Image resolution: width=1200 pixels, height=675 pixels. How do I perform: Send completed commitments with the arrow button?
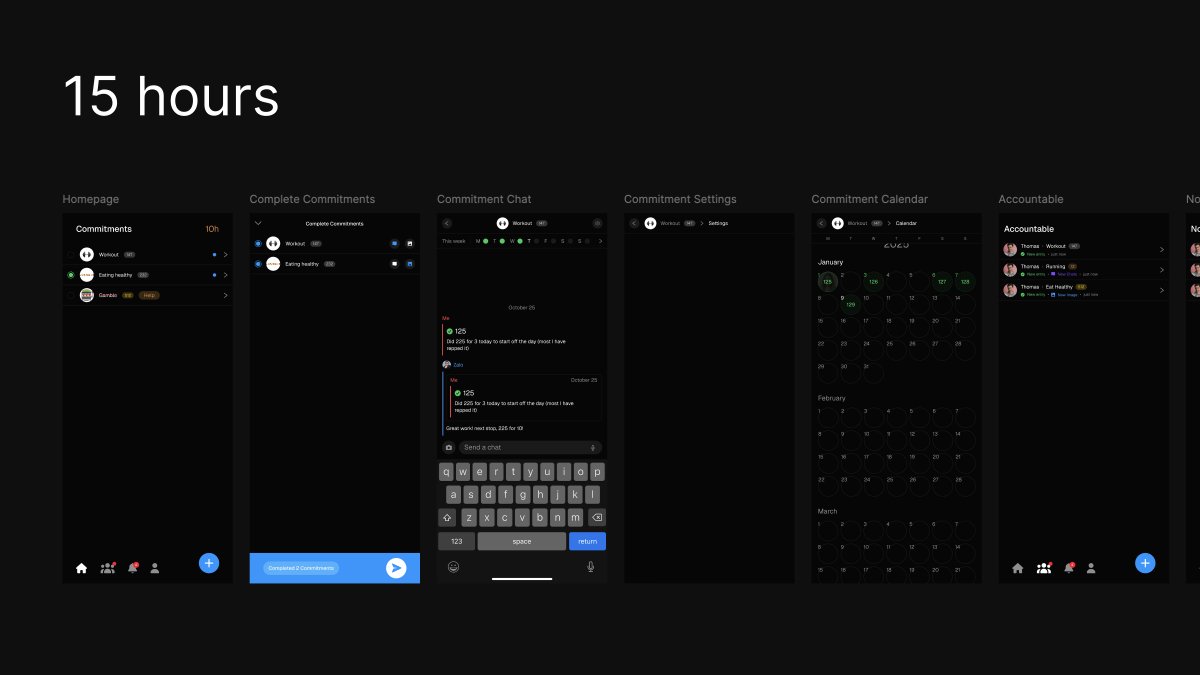tap(396, 568)
